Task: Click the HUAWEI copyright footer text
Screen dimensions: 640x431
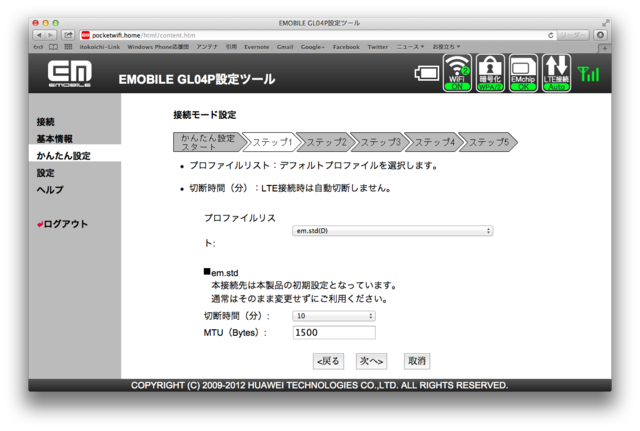Action: tap(320, 385)
